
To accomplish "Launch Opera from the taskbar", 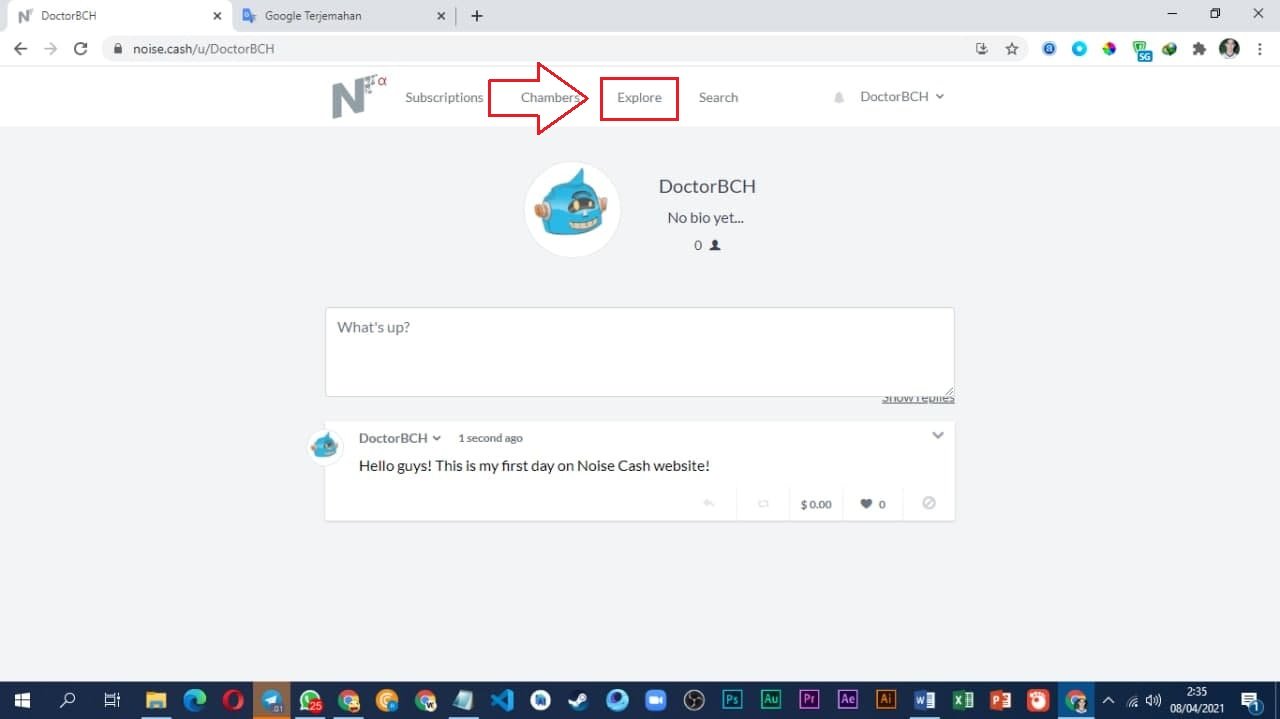I will coord(233,700).
